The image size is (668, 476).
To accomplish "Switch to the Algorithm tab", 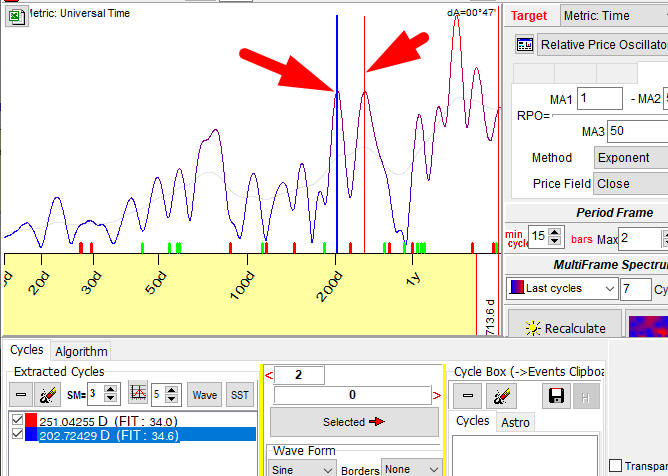I will coord(81,351).
